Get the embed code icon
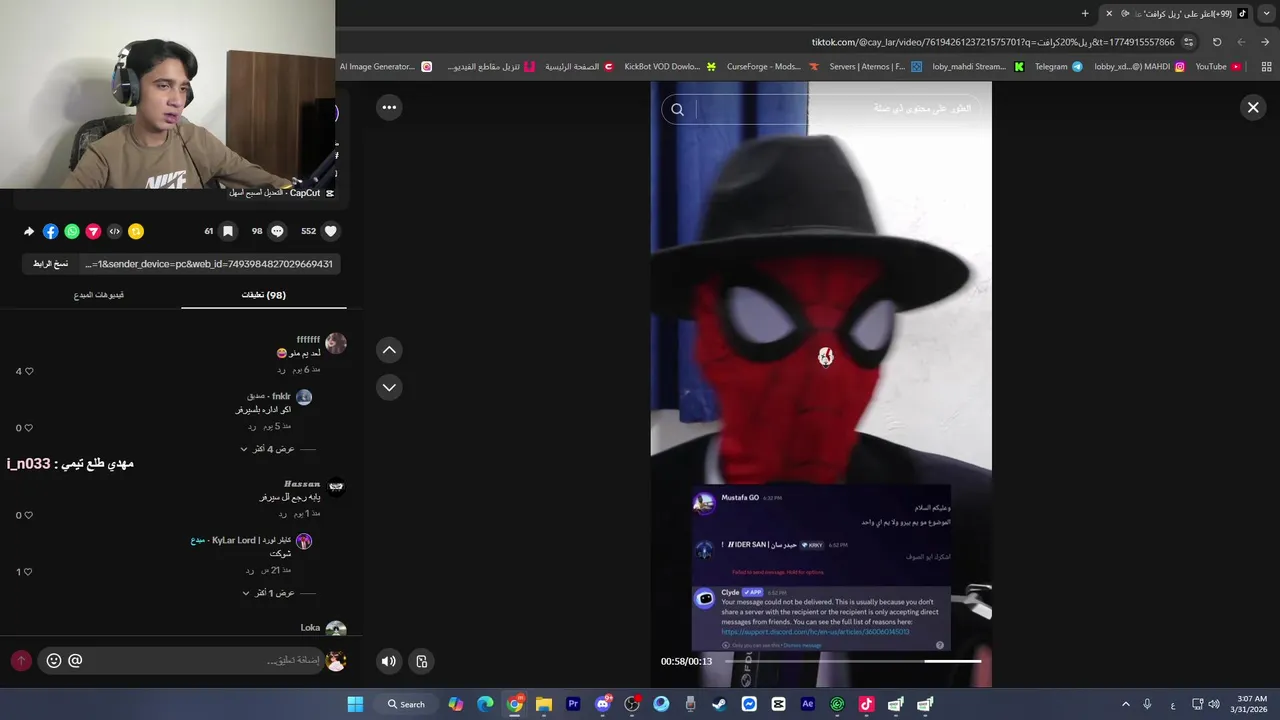Viewport: 1280px width, 720px height. point(114,231)
